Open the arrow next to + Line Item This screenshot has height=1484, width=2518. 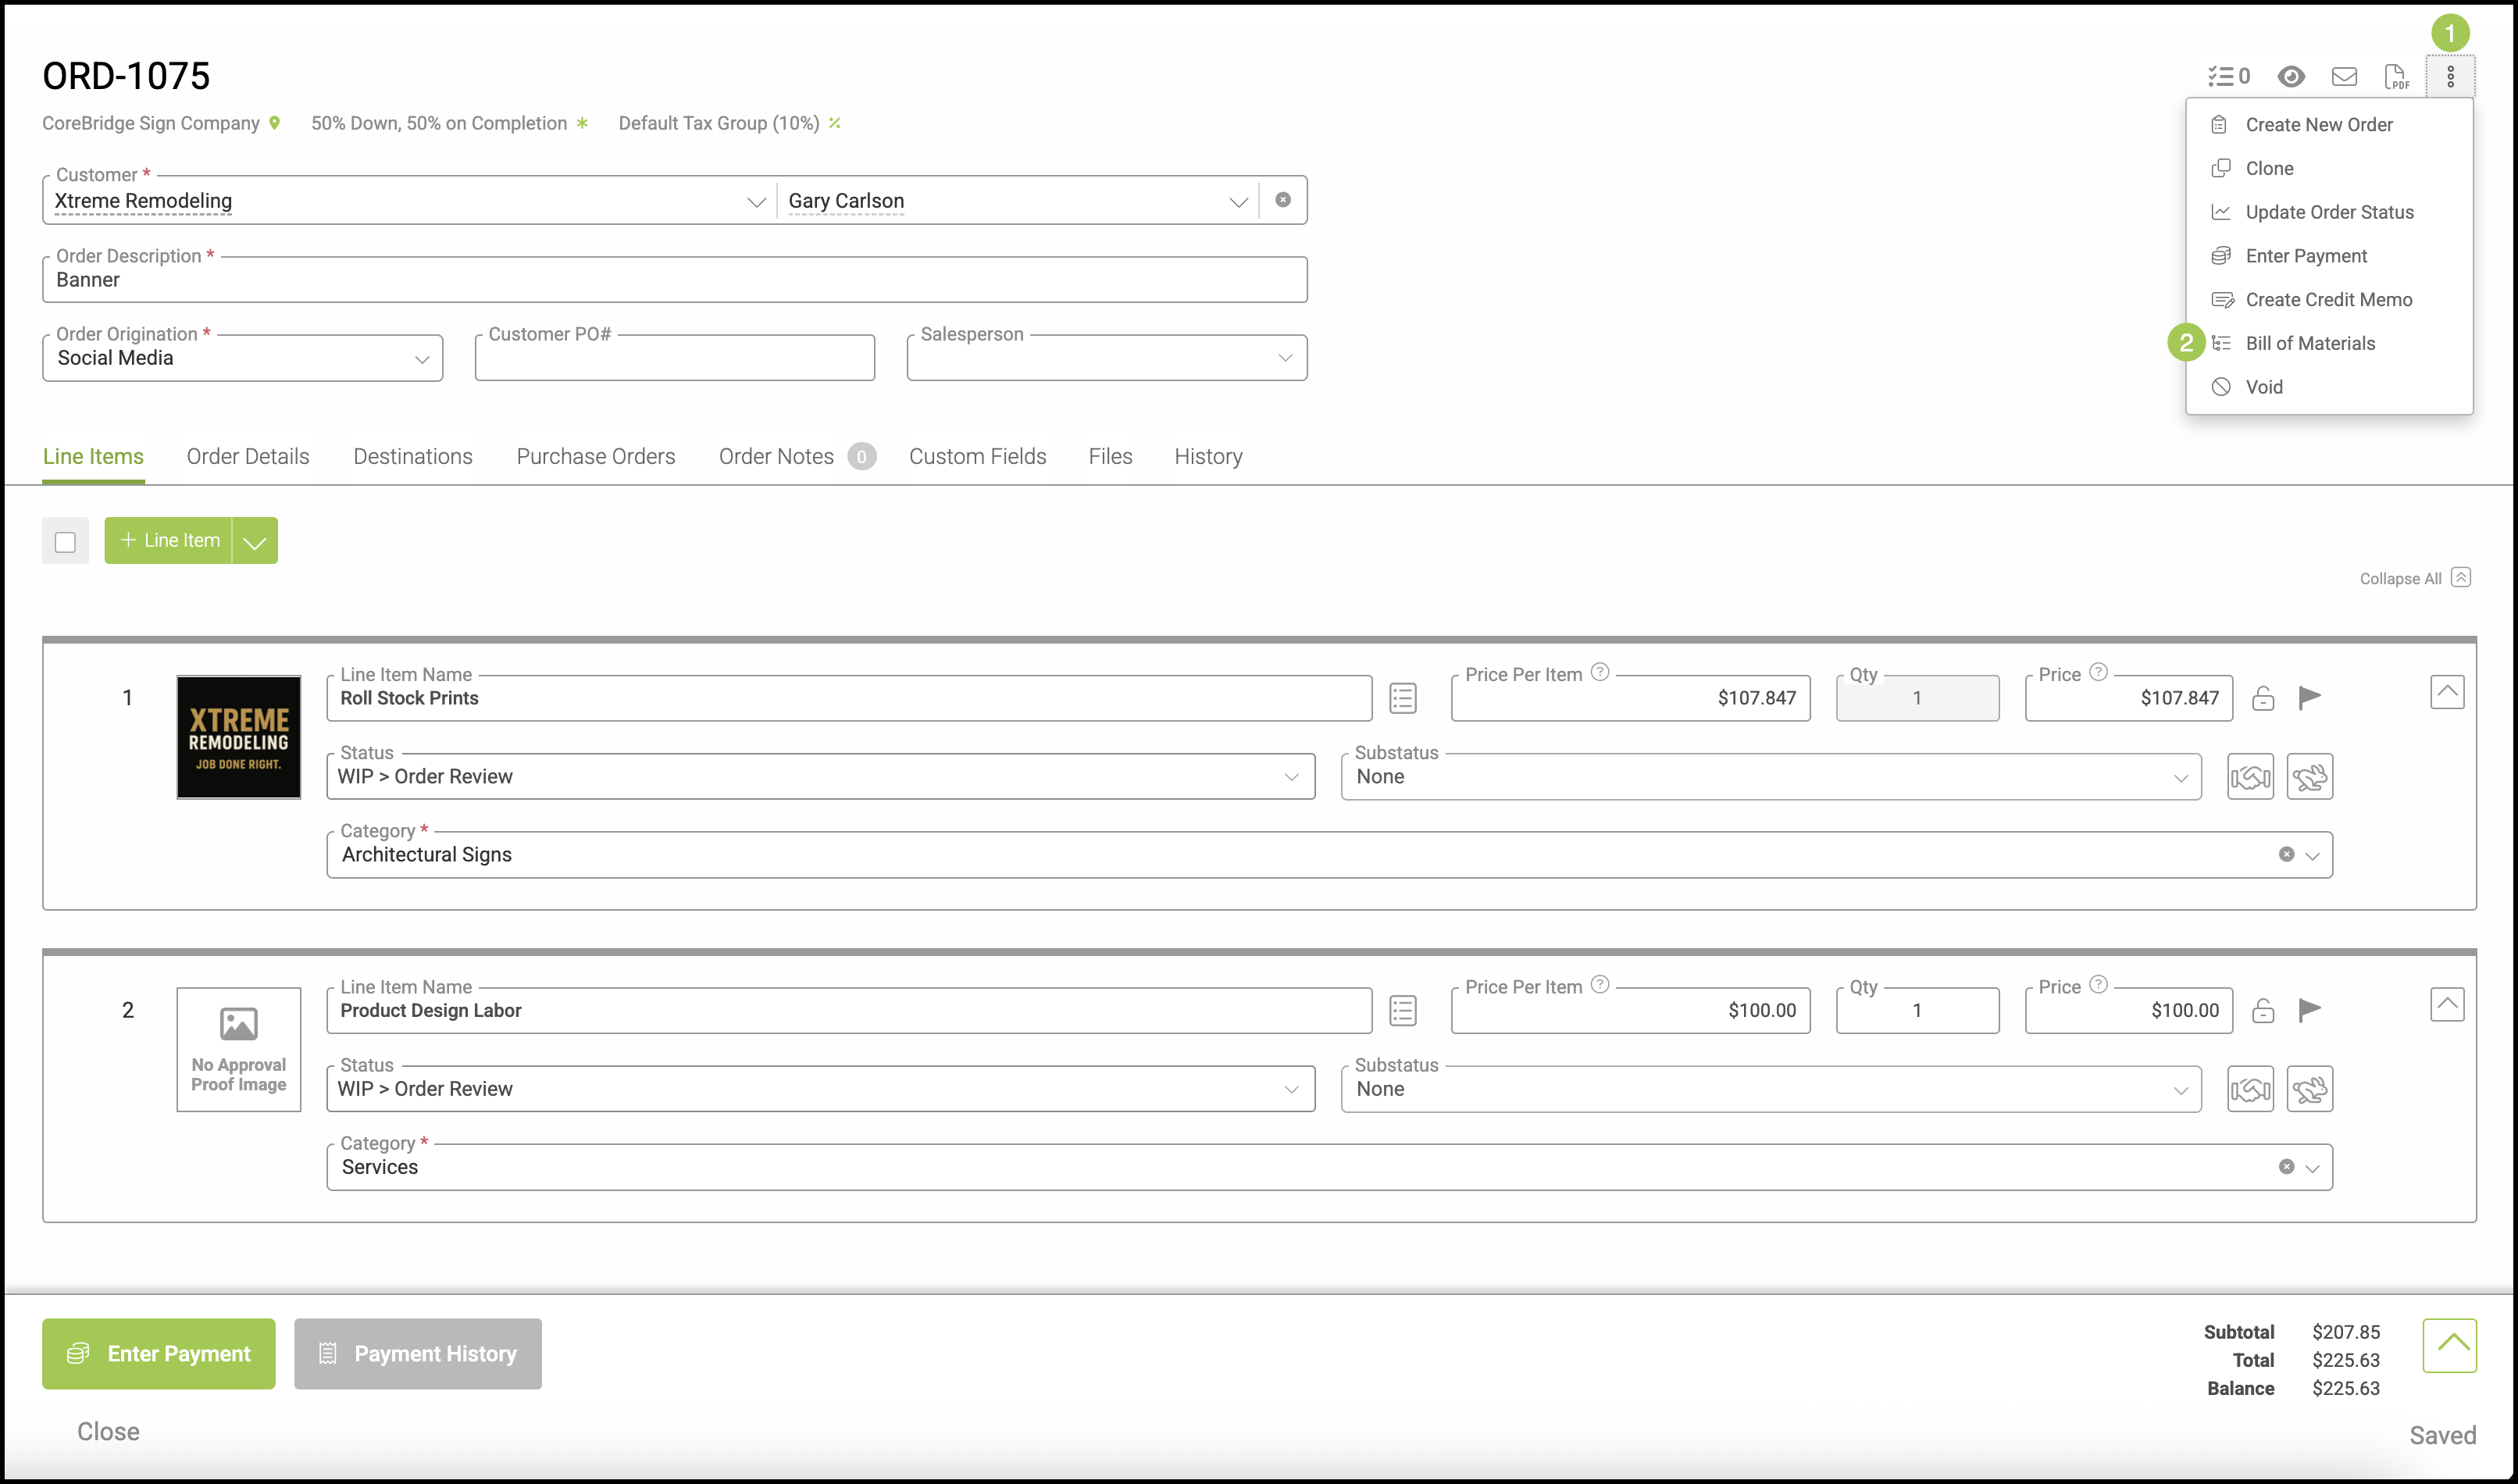(255, 542)
